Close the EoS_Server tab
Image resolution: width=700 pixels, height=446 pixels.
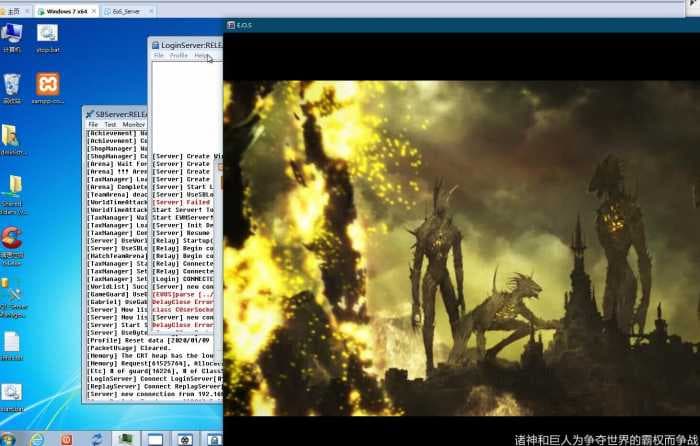coord(151,11)
